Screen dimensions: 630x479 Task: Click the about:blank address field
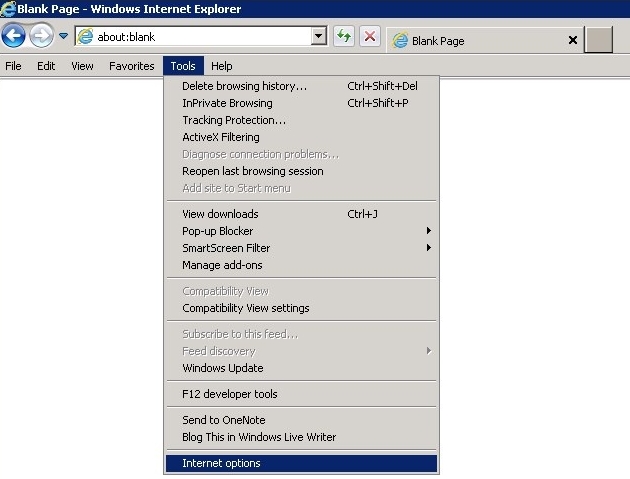click(x=200, y=37)
